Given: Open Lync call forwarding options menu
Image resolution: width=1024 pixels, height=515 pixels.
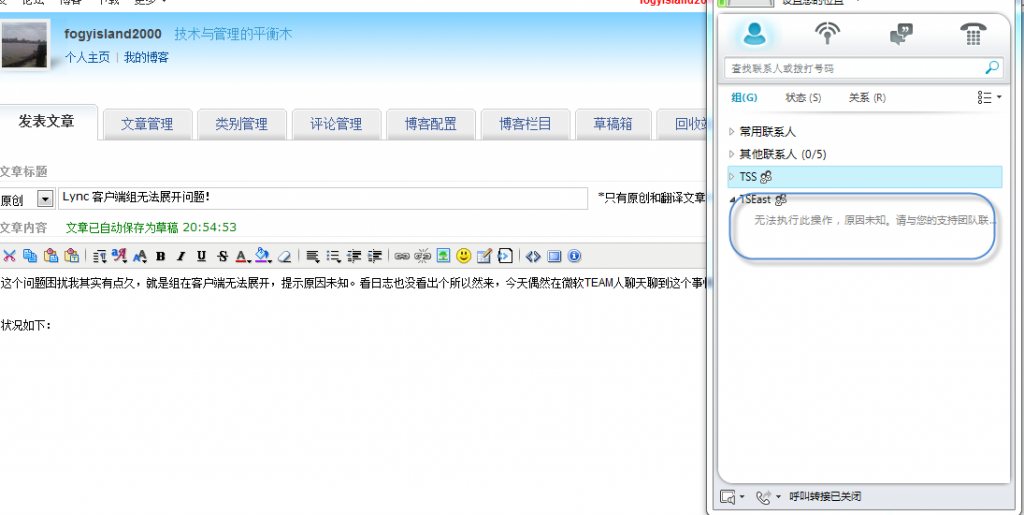Looking at the screenshot, I should tap(767, 497).
